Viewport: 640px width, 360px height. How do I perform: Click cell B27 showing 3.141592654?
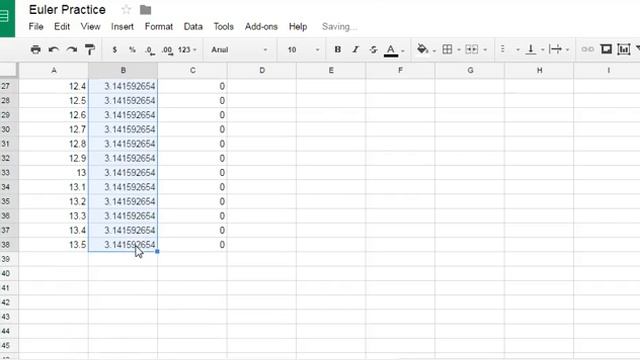123,86
